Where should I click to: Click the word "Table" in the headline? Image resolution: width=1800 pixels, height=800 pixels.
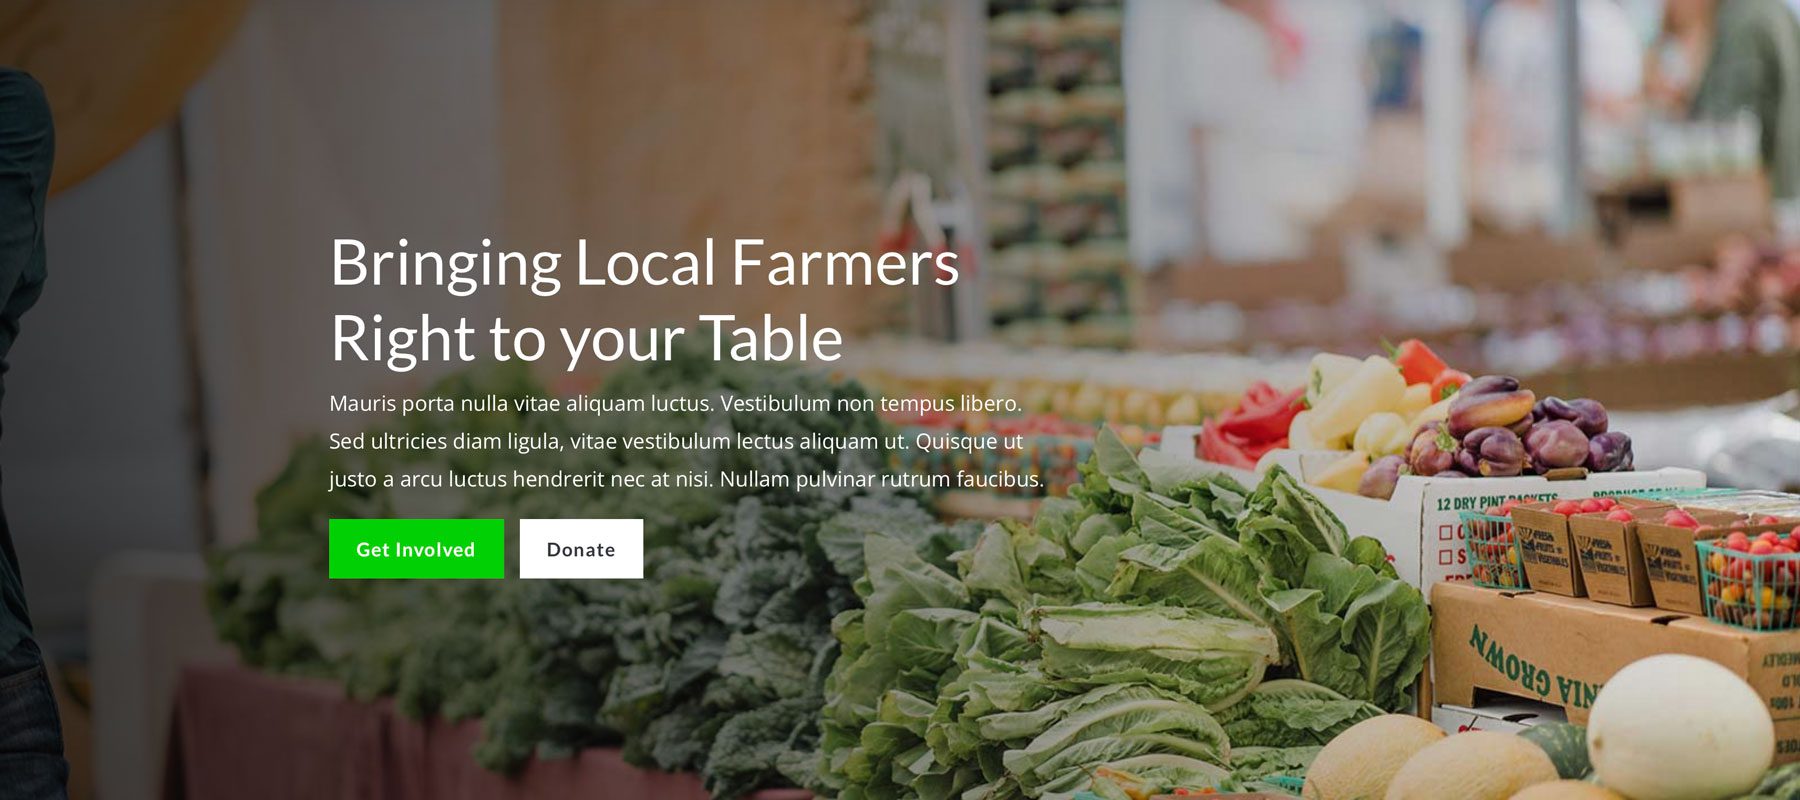771,338
